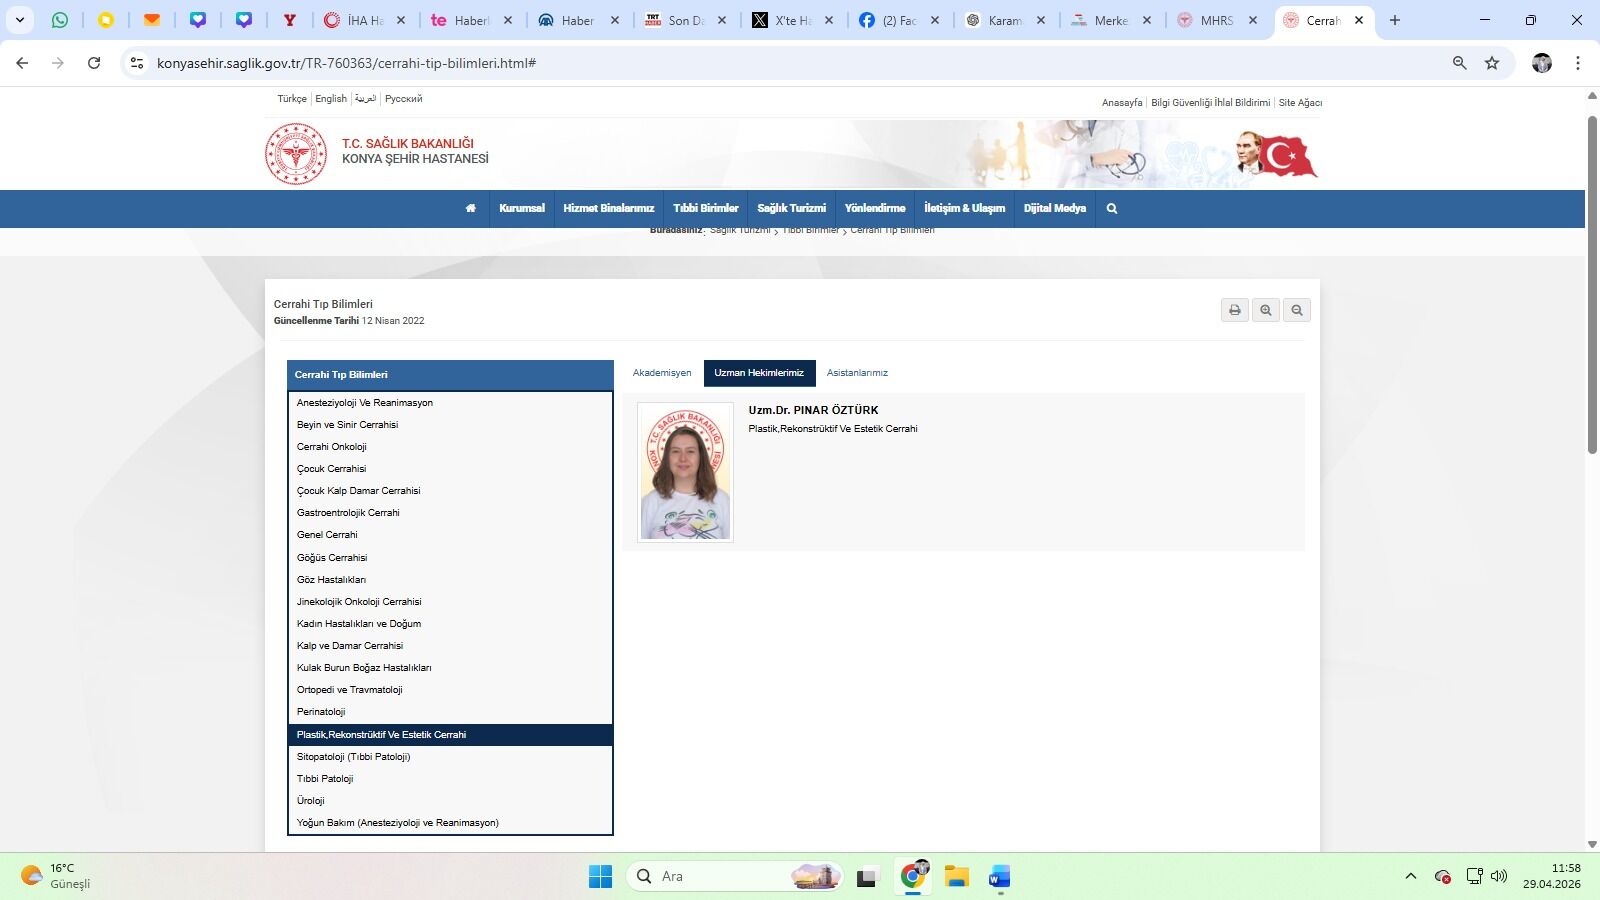Switch language to English
The image size is (1600, 900).
pyautogui.click(x=331, y=99)
